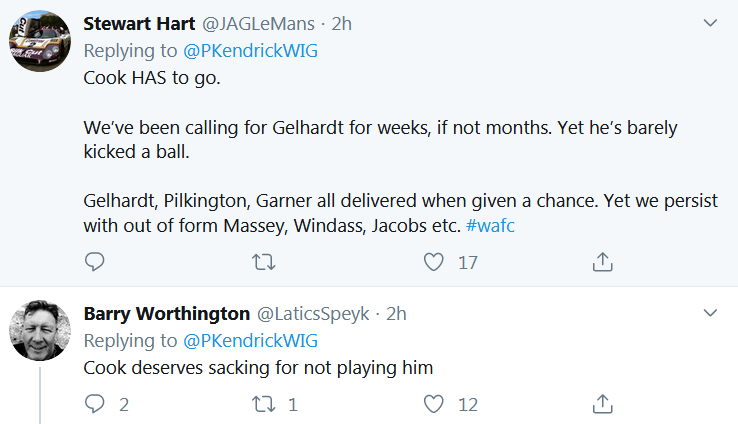
Task: Open Stewart Hart's profile name
Action: pyautogui.click(x=138, y=23)
